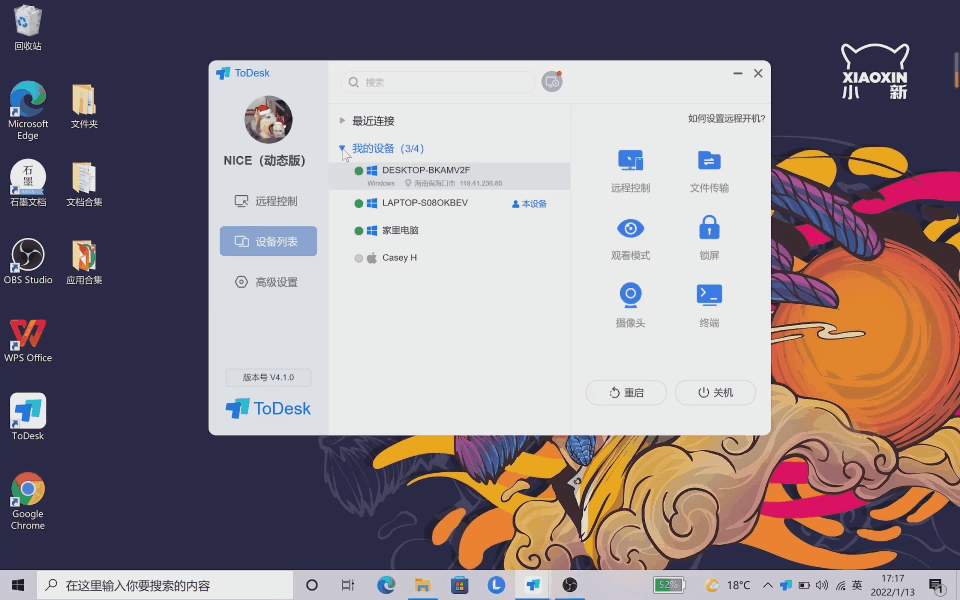Select device LAPTOP-S08OKBEV in the list

425,203
